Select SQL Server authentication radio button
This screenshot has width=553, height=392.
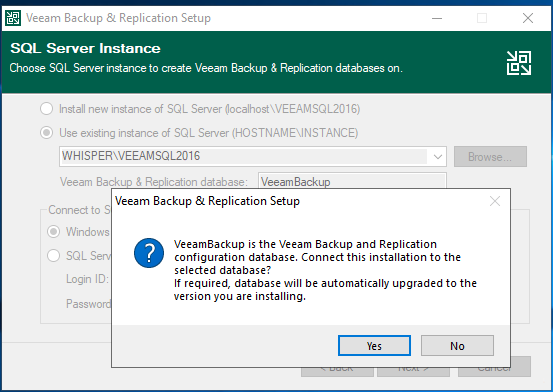(54, 255)
